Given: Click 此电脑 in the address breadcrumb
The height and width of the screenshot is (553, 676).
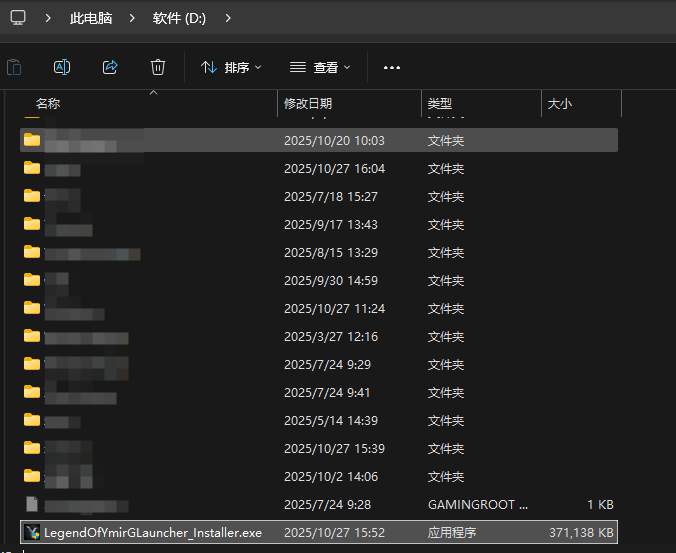Looking at the screenshot, I should (x=91, y=18).
